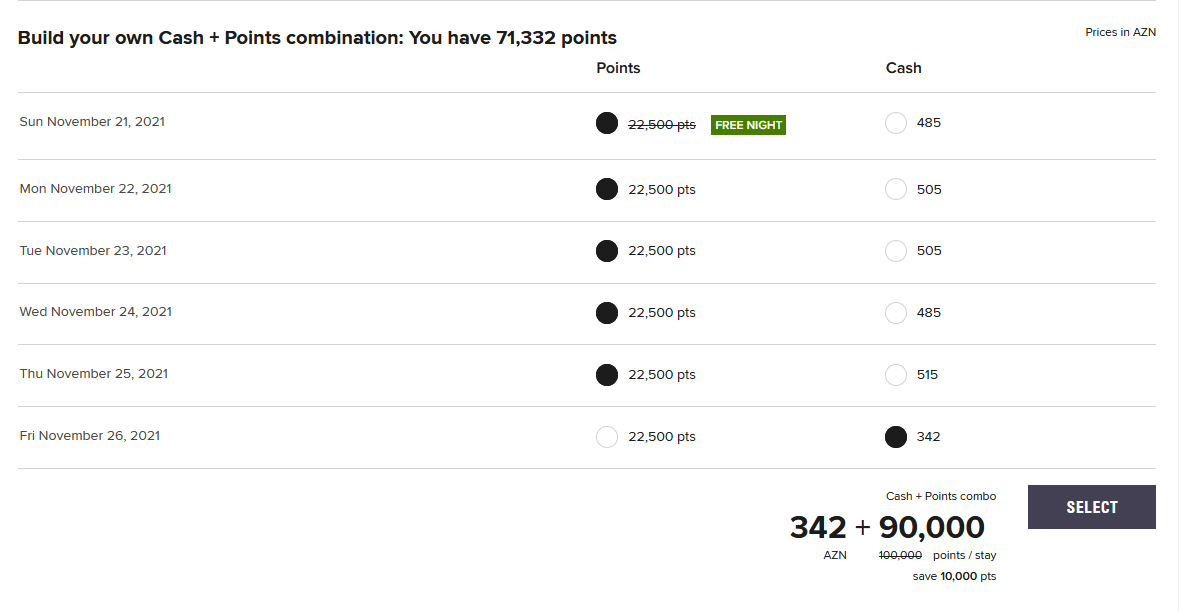Viewport: 1179px width, 611px height.
Task: Choose Cash 515 for Thu November 25
Action: [896, 375]
